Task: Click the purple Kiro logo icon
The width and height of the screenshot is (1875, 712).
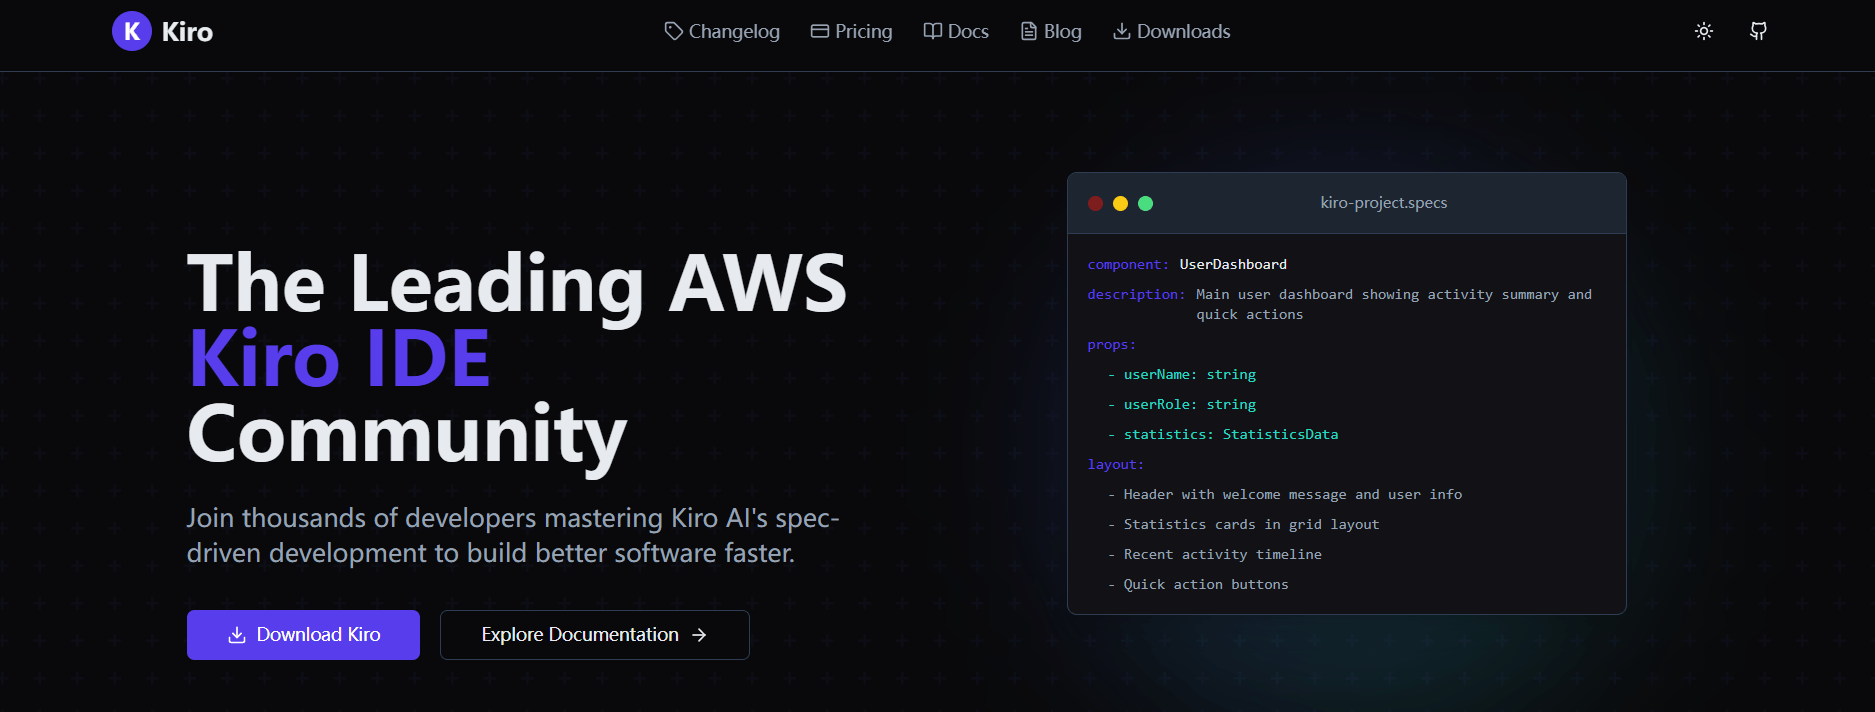Action: [131, 31]
